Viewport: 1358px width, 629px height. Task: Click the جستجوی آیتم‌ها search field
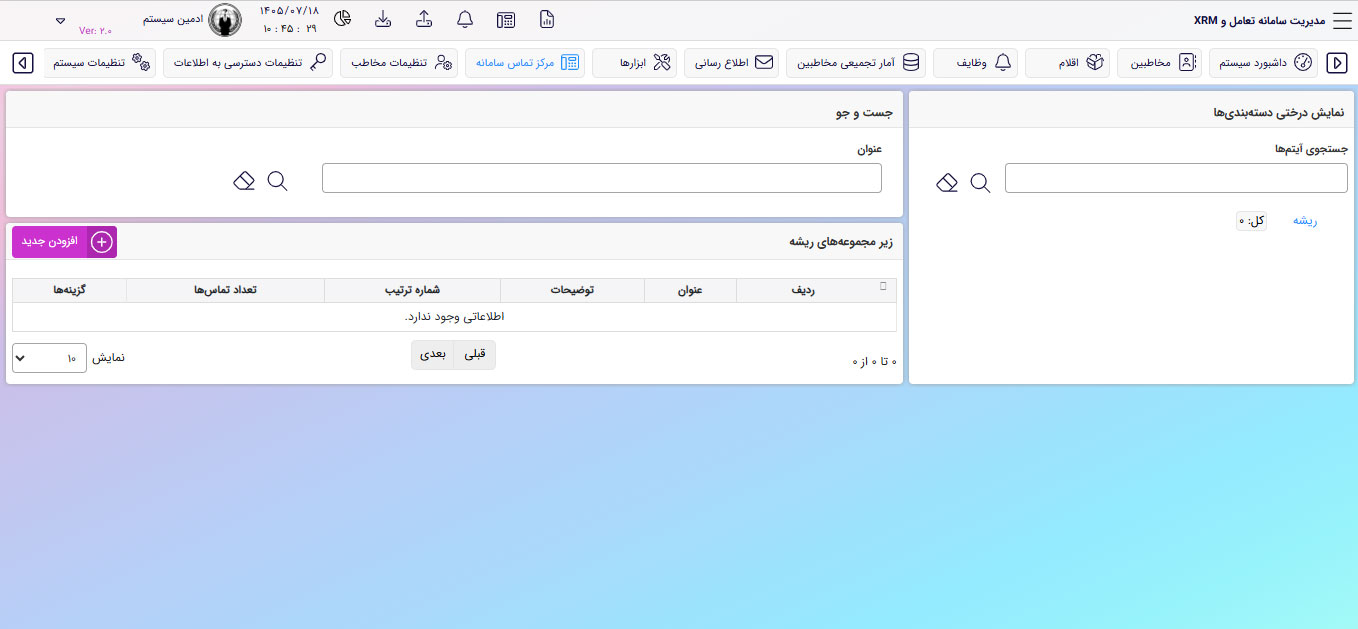[1176, 178]
